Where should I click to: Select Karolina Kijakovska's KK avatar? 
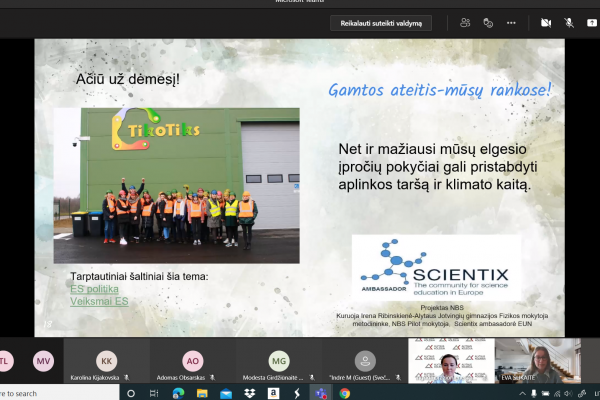pos(106,361)
